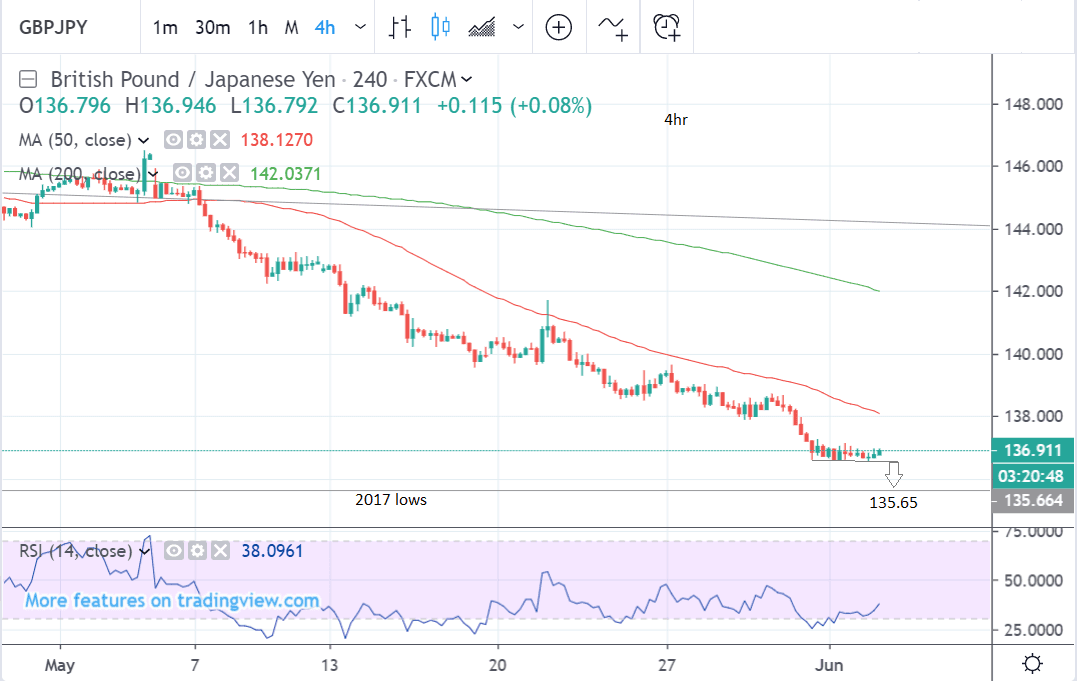Switch to the 30m timeframe
Image resolution: width=1077 pixels, height=681 pixels.
point(212,27)
